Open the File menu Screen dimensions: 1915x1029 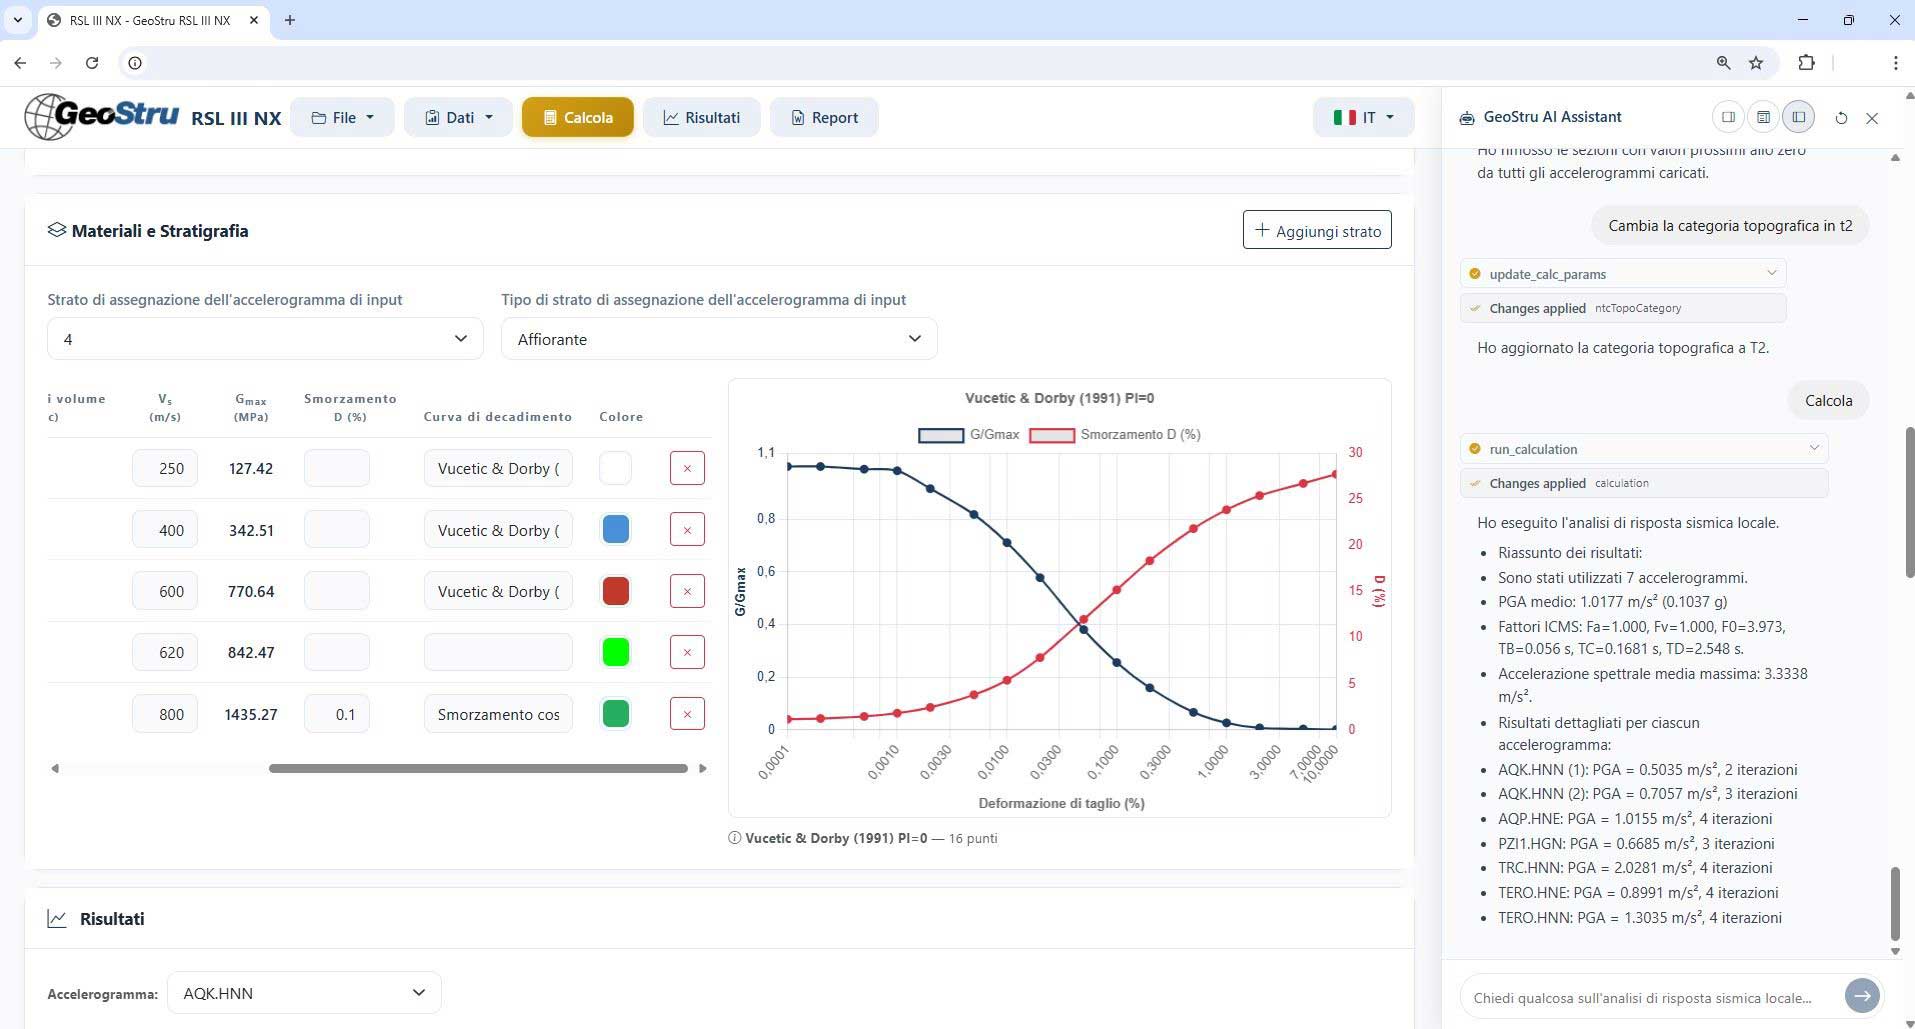(342, 118)
